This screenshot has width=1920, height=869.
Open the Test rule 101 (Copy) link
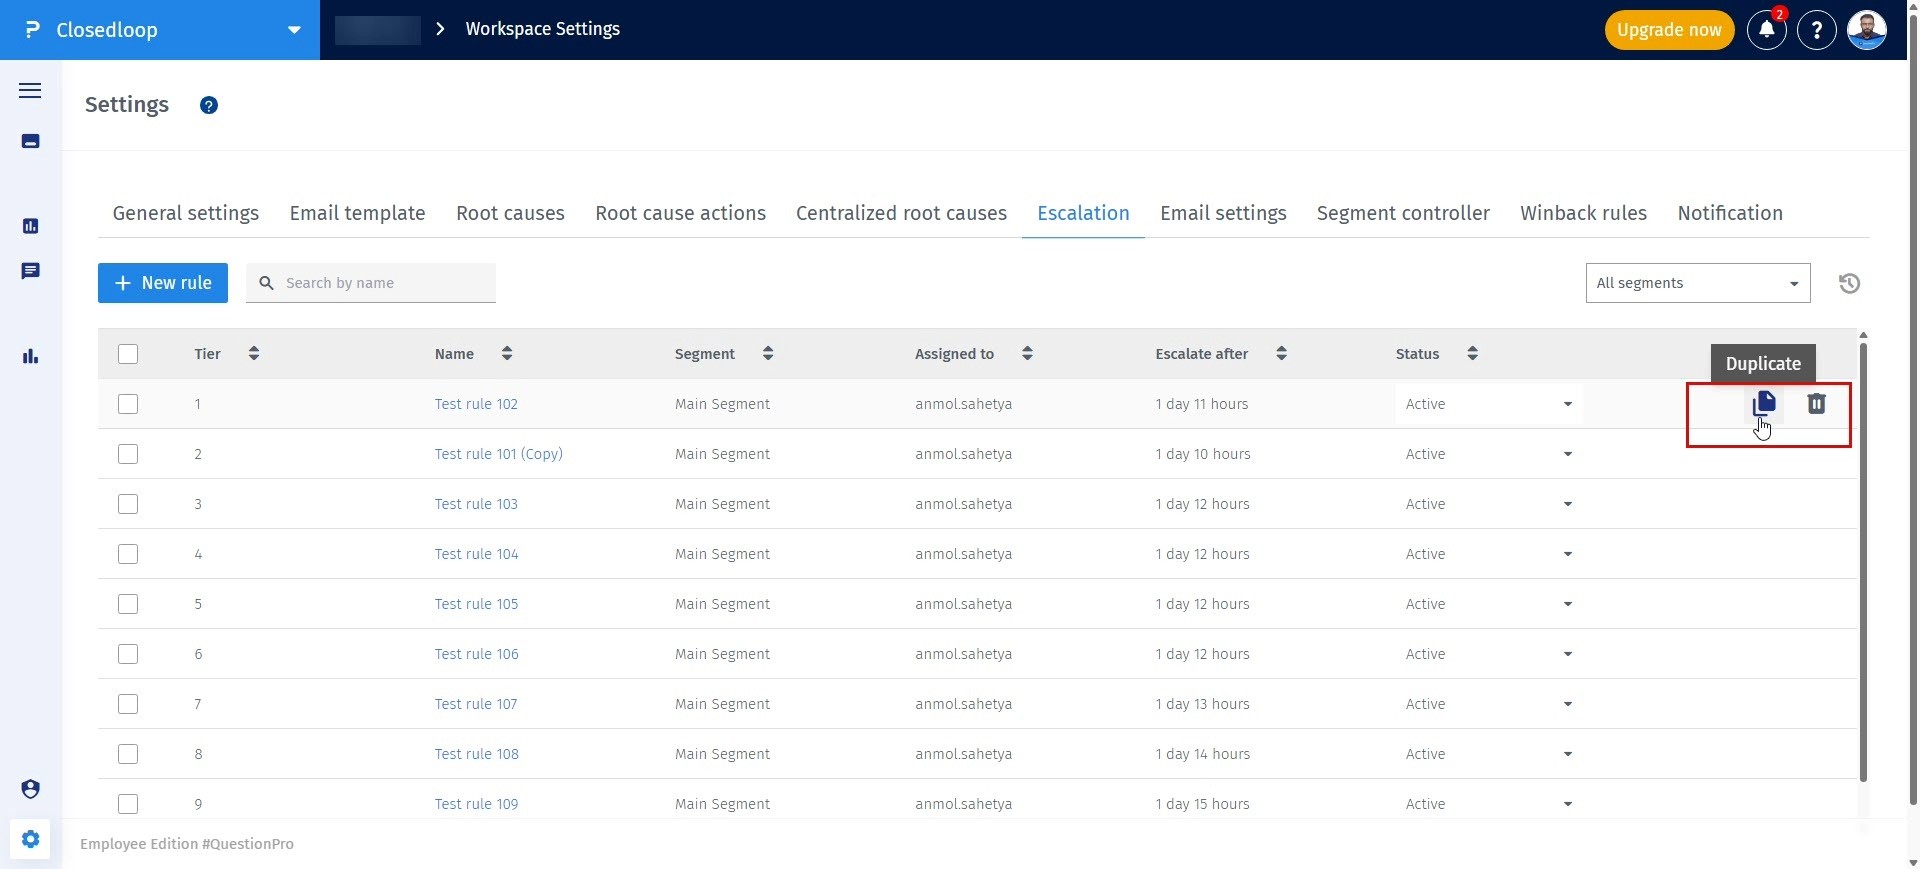[498, 454]
